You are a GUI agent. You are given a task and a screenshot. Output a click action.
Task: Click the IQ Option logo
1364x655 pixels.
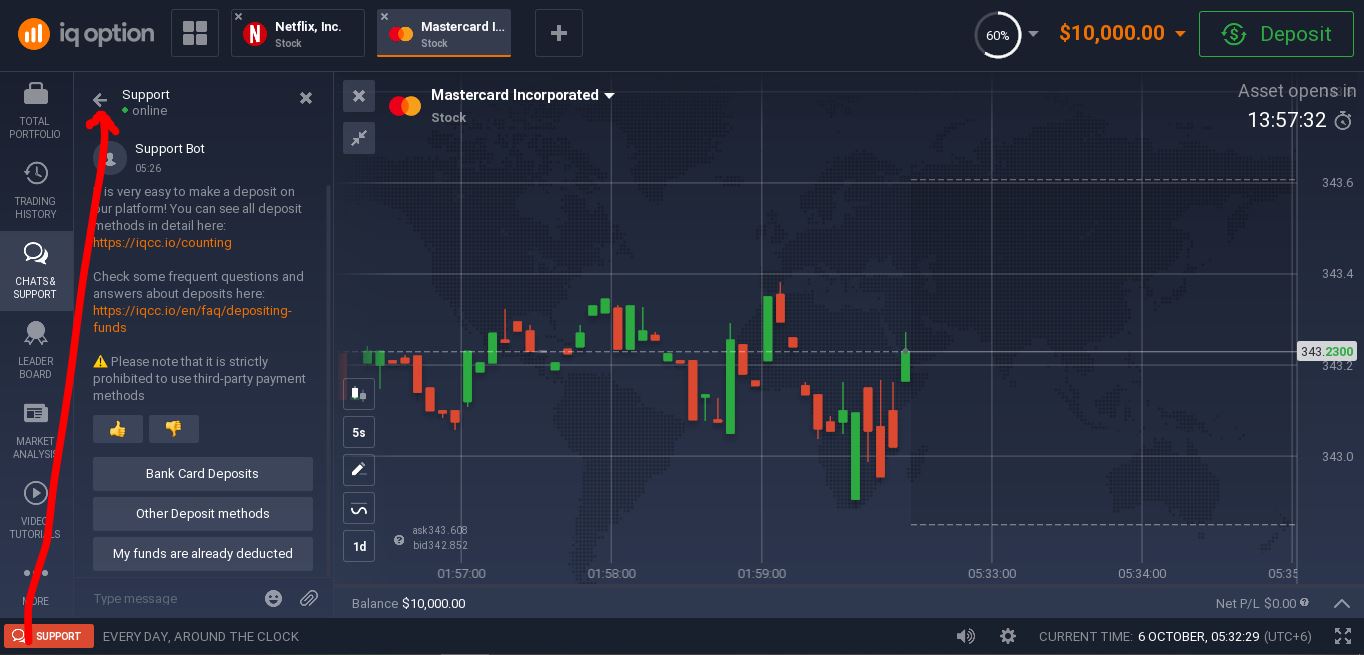pos(86,34)
